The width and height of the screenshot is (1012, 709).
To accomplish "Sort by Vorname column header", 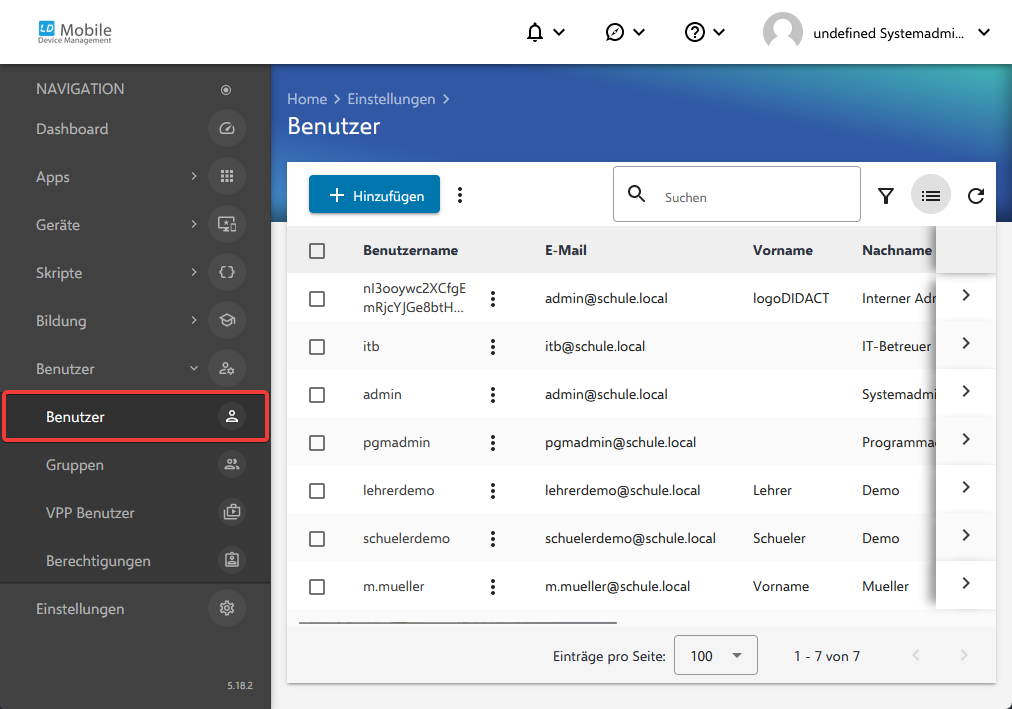I will (783, 250).
